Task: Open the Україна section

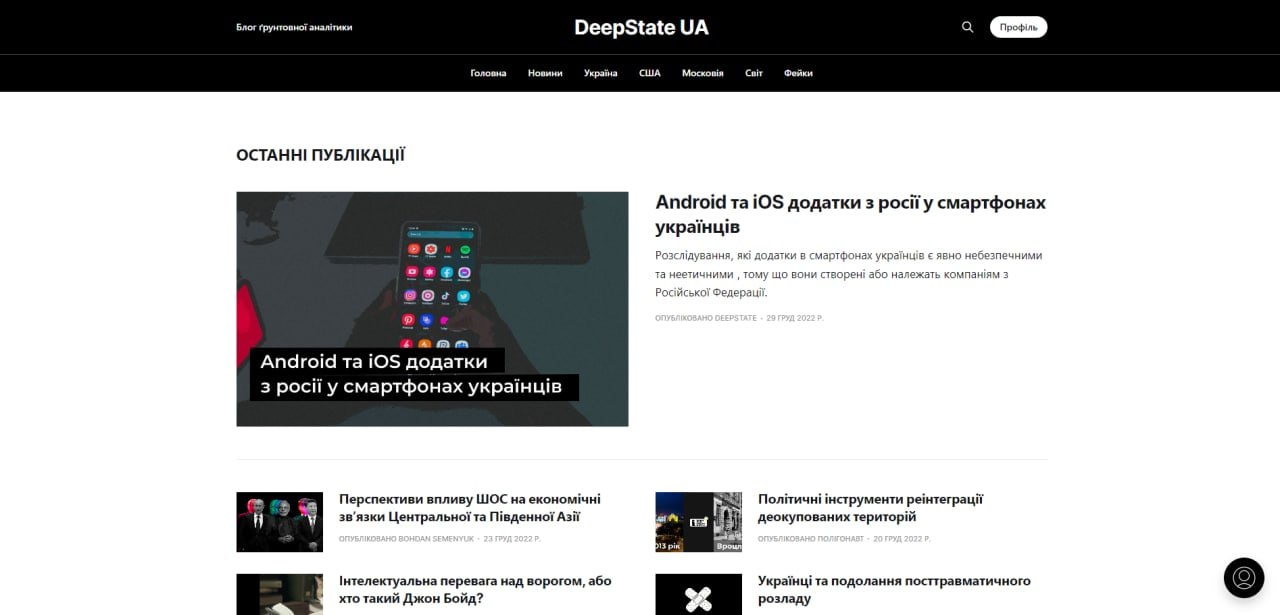Action: click(x=601, y=73)
